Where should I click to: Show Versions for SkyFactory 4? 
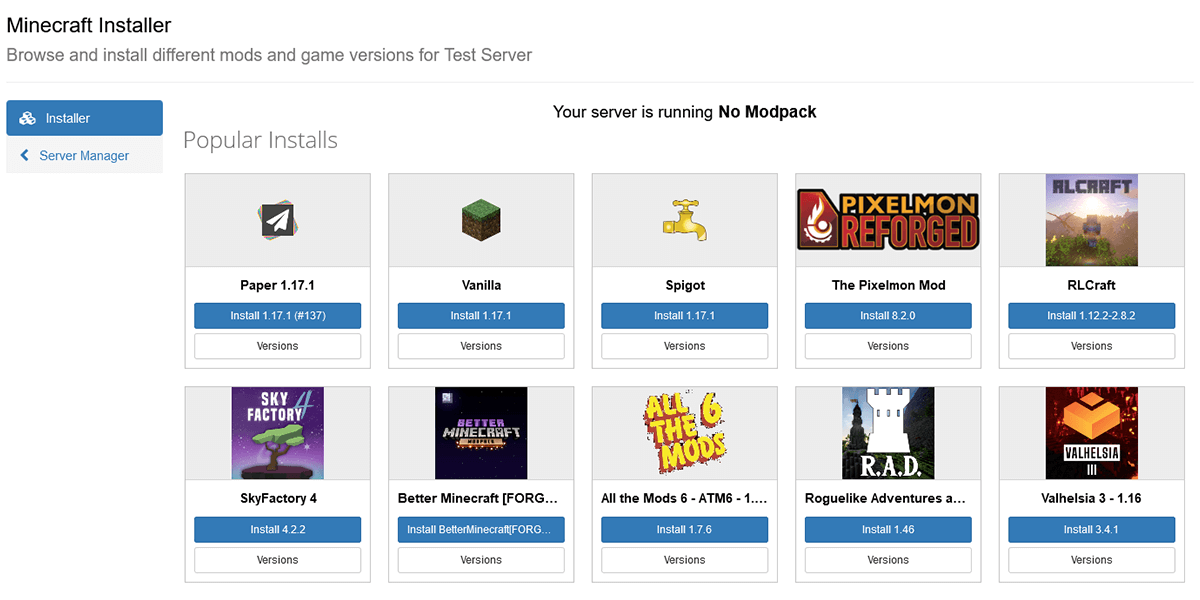[278, 560]
